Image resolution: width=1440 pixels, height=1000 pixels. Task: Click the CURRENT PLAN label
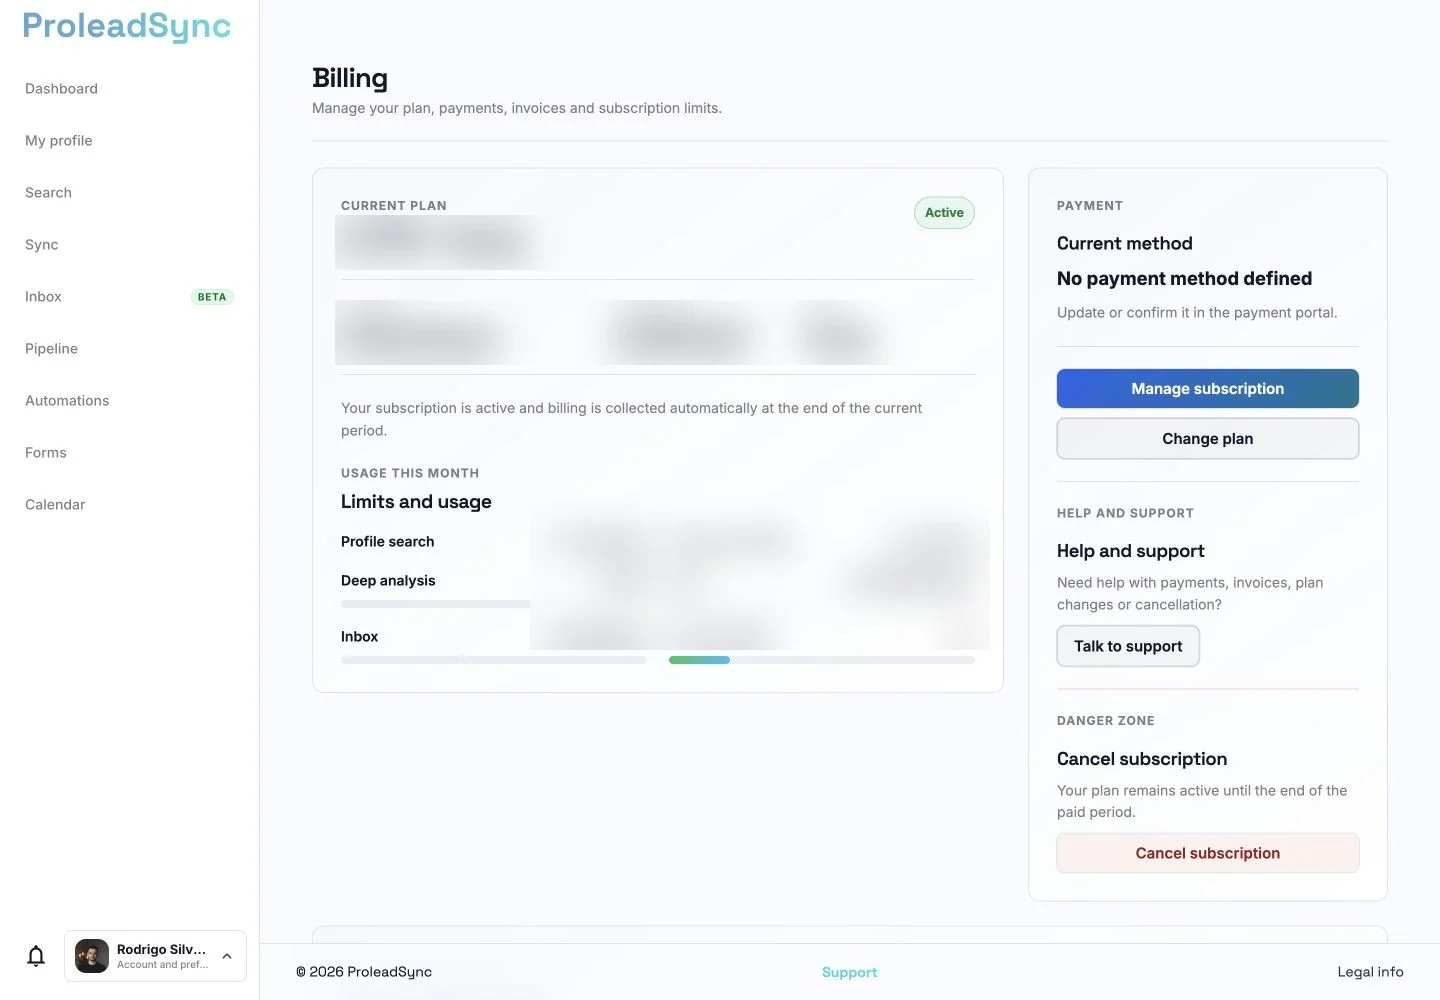click(x=394, y=206)
